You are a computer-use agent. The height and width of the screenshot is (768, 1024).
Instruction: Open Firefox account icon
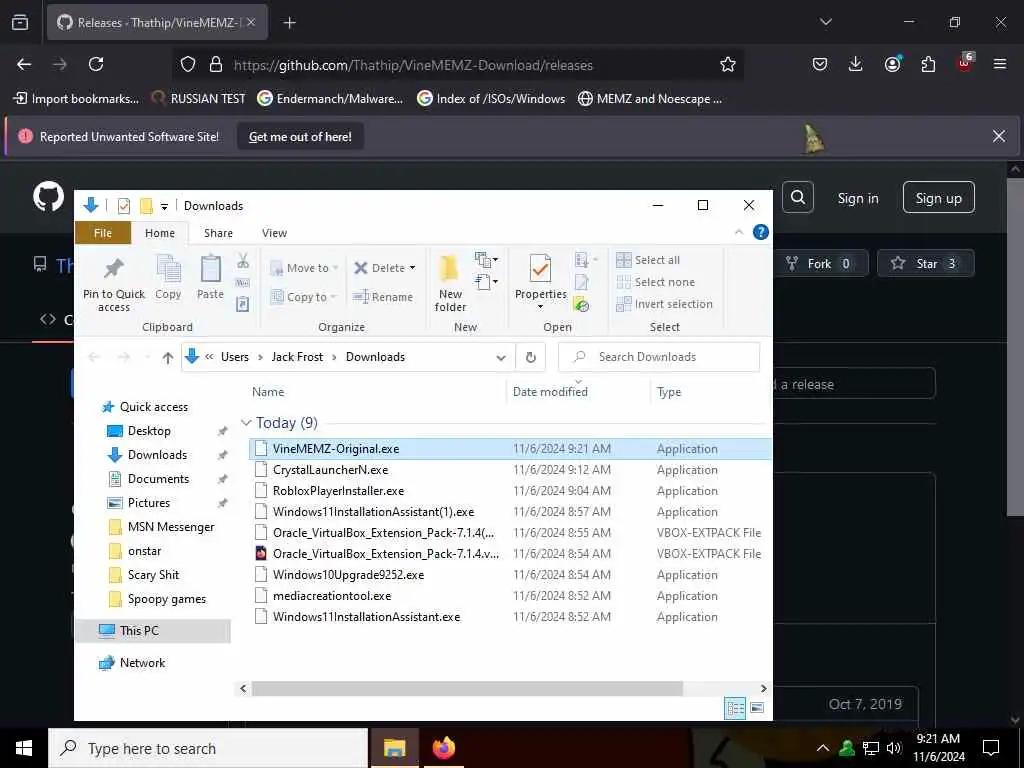(892, 64)
